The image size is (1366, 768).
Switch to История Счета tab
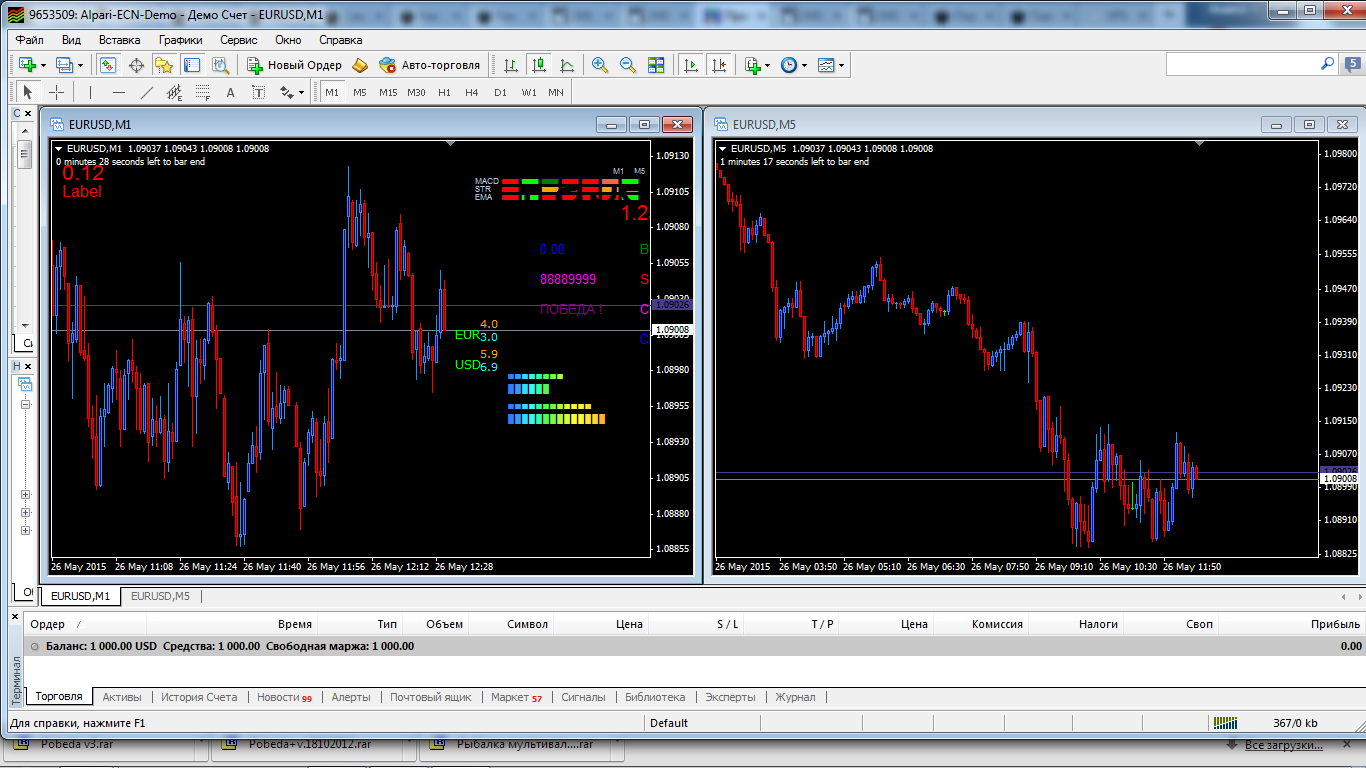click(199, 697)
